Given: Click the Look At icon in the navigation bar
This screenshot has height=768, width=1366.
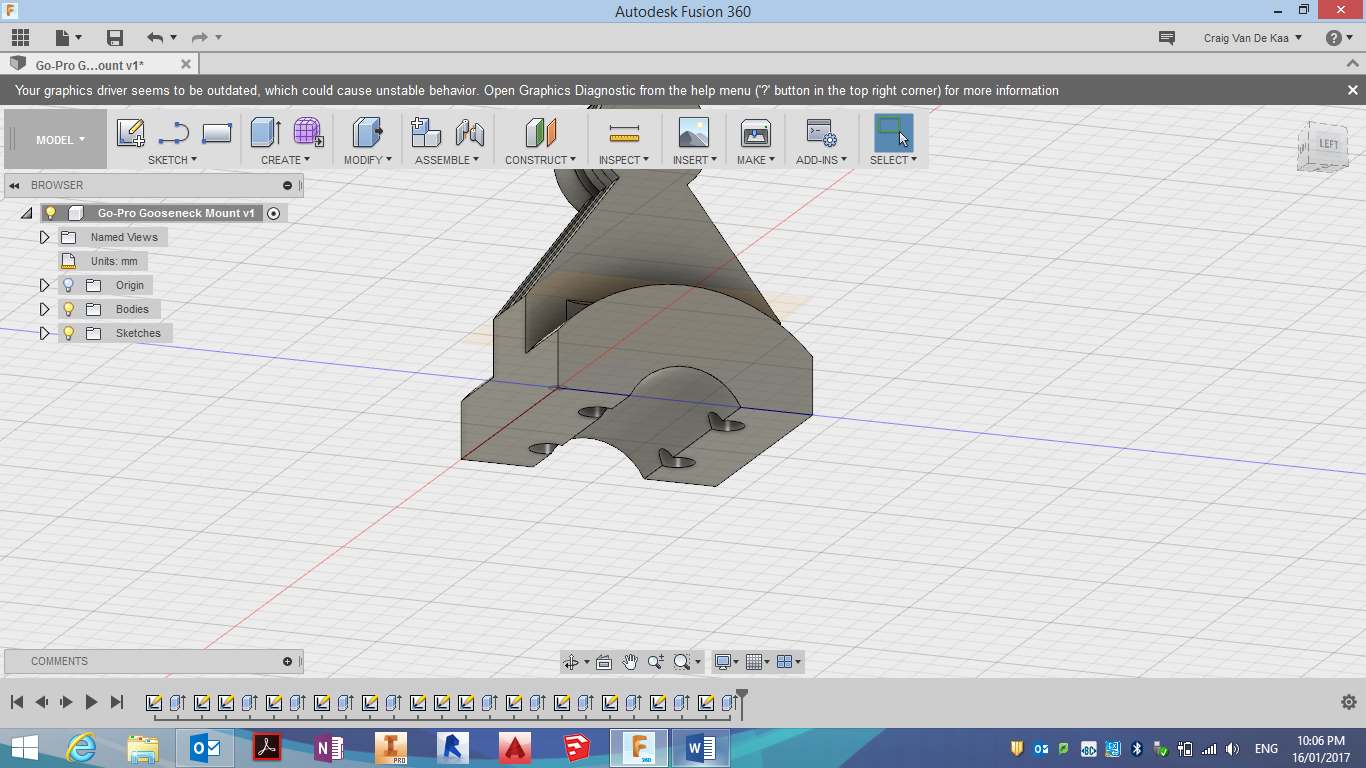Looking at the screenshot, I should (604, 661).
